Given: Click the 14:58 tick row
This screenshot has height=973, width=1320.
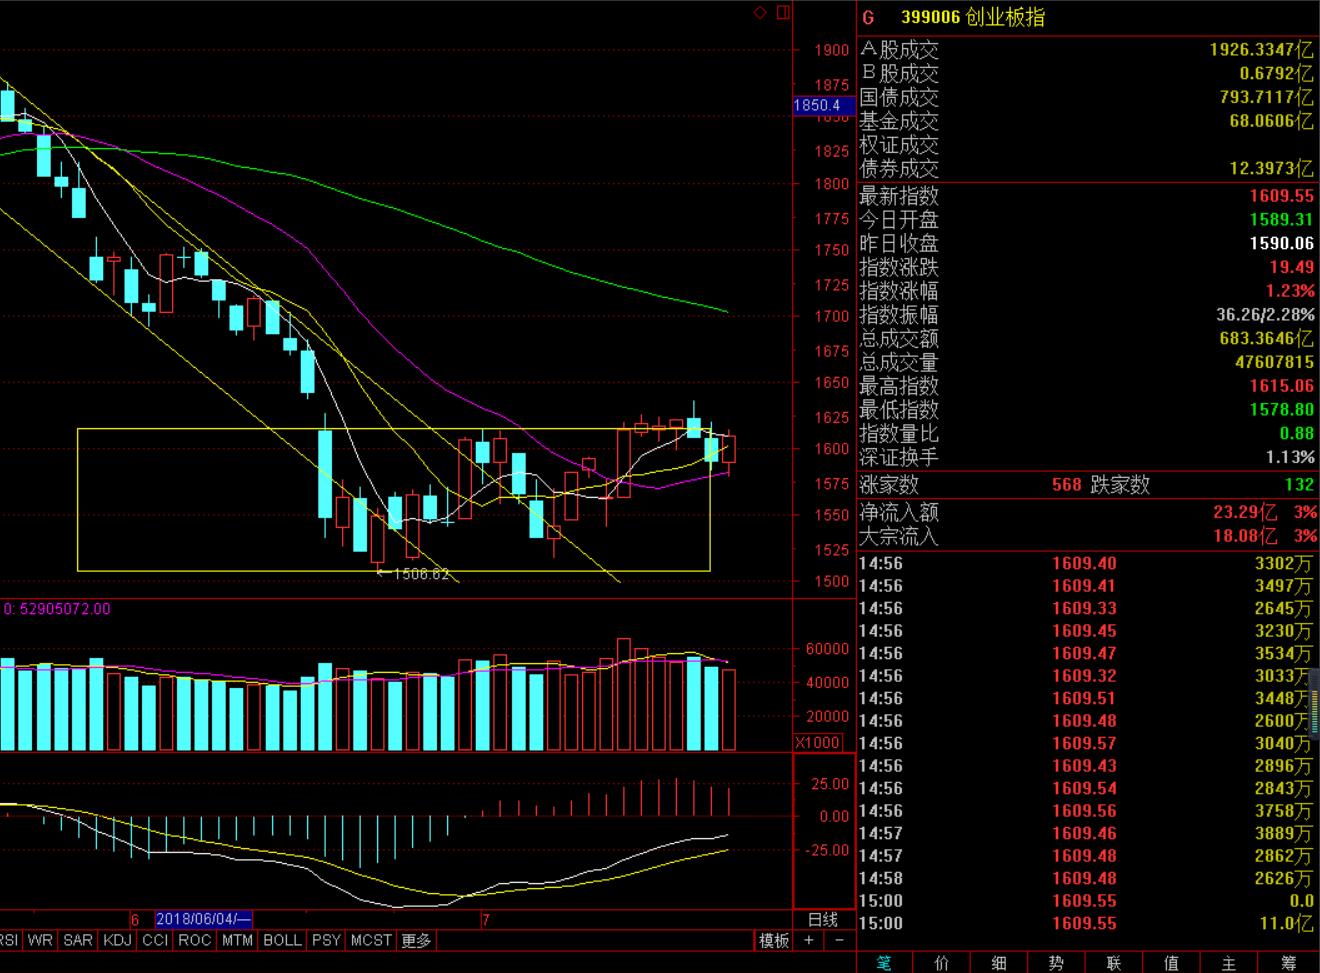Looking at the screenshot, I should pos(1087,878).
